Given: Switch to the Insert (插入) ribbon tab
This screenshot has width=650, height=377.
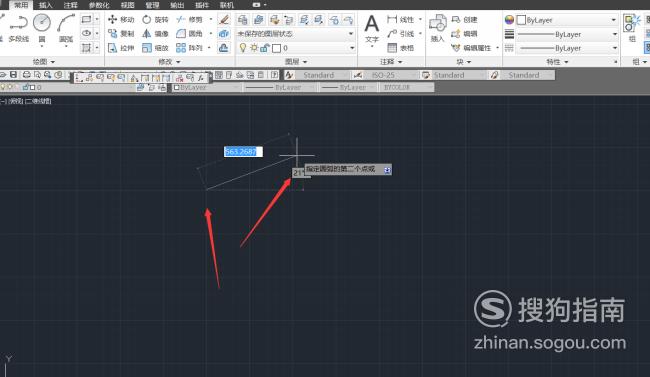Looking at the screenshot, I should pos(46,5).
